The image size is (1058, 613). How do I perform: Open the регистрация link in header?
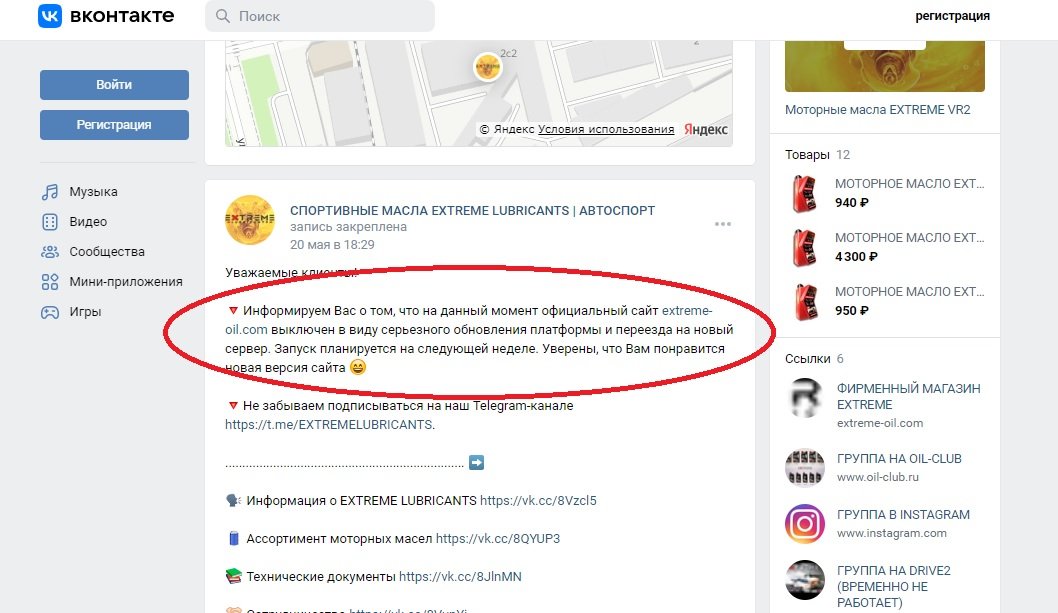tap(952, 16)
